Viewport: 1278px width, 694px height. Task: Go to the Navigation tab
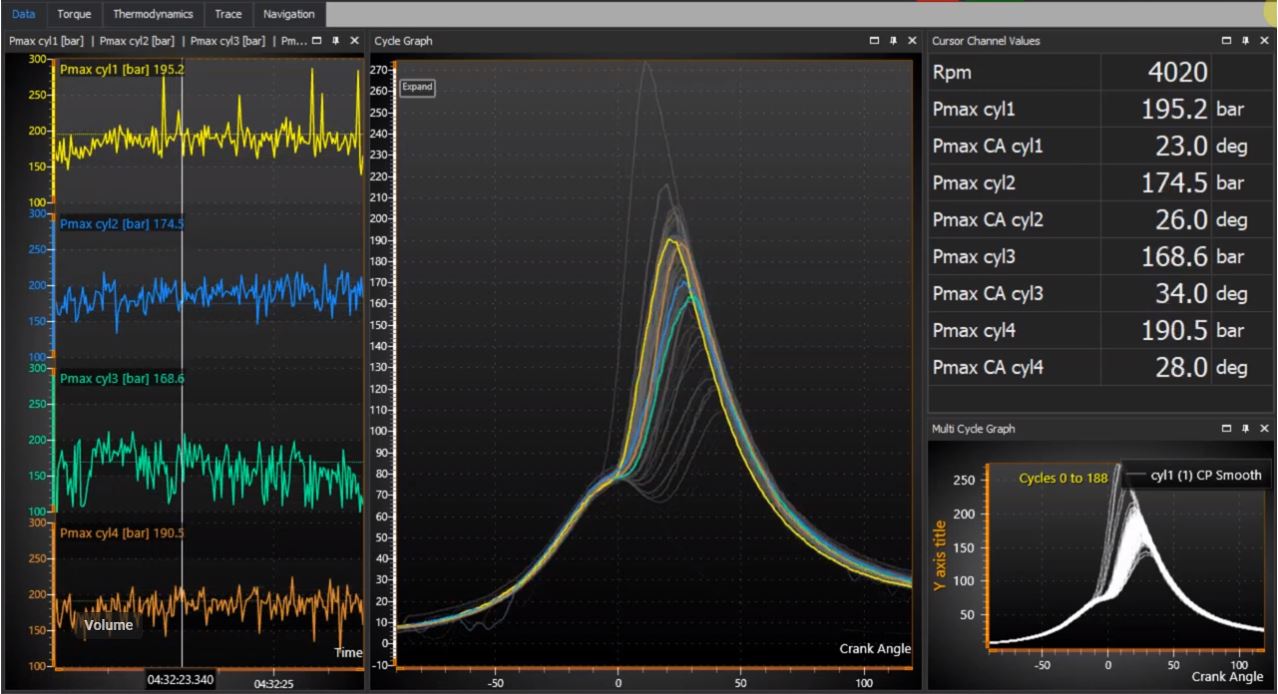coord(289,14)
